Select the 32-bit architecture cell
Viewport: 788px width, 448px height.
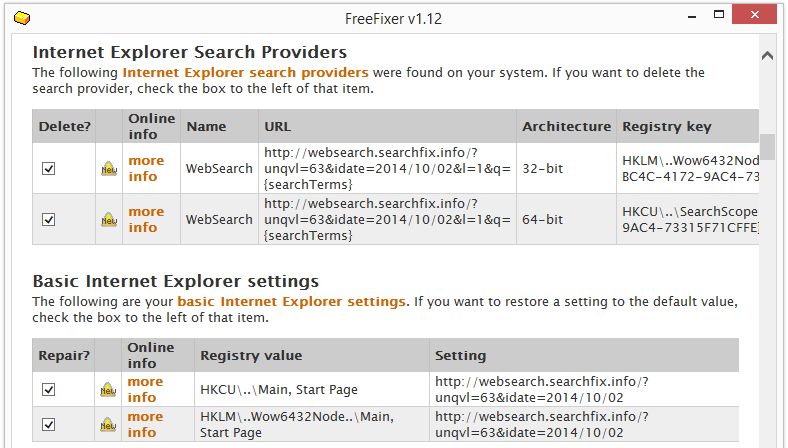coord(566,168)
